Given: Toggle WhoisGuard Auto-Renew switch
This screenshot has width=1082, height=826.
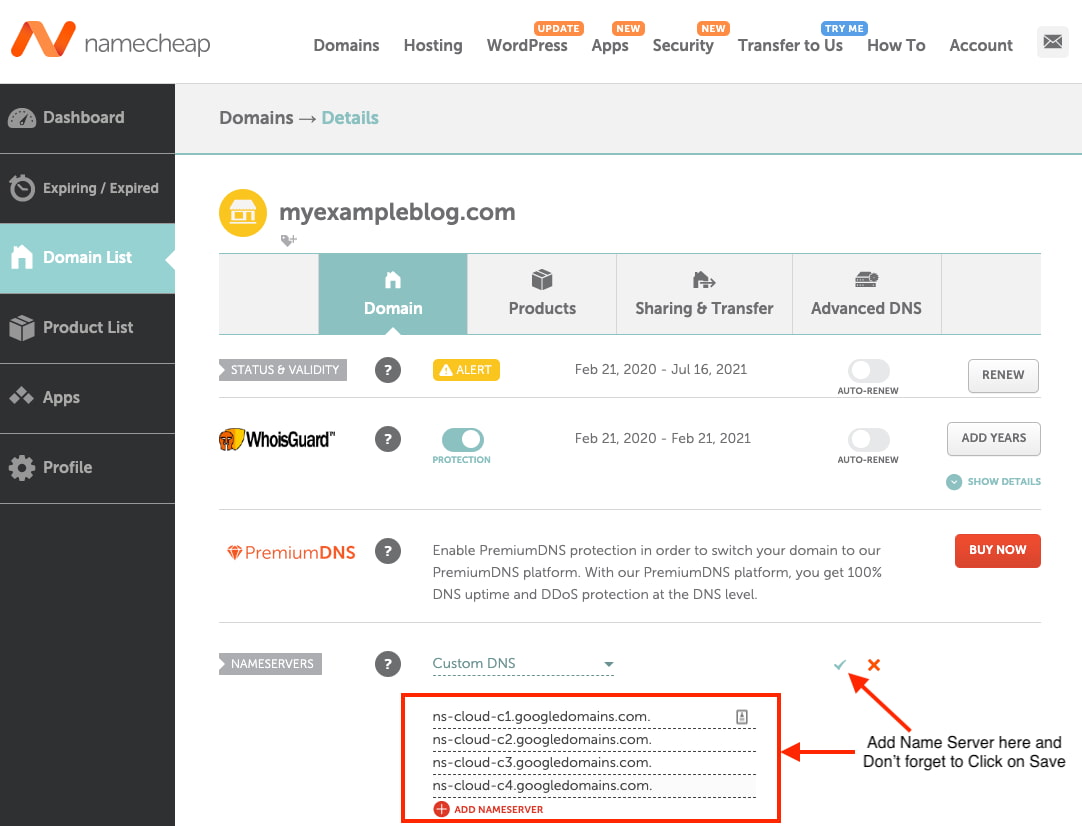Looking at the screenshot, I should coord(869,440).
